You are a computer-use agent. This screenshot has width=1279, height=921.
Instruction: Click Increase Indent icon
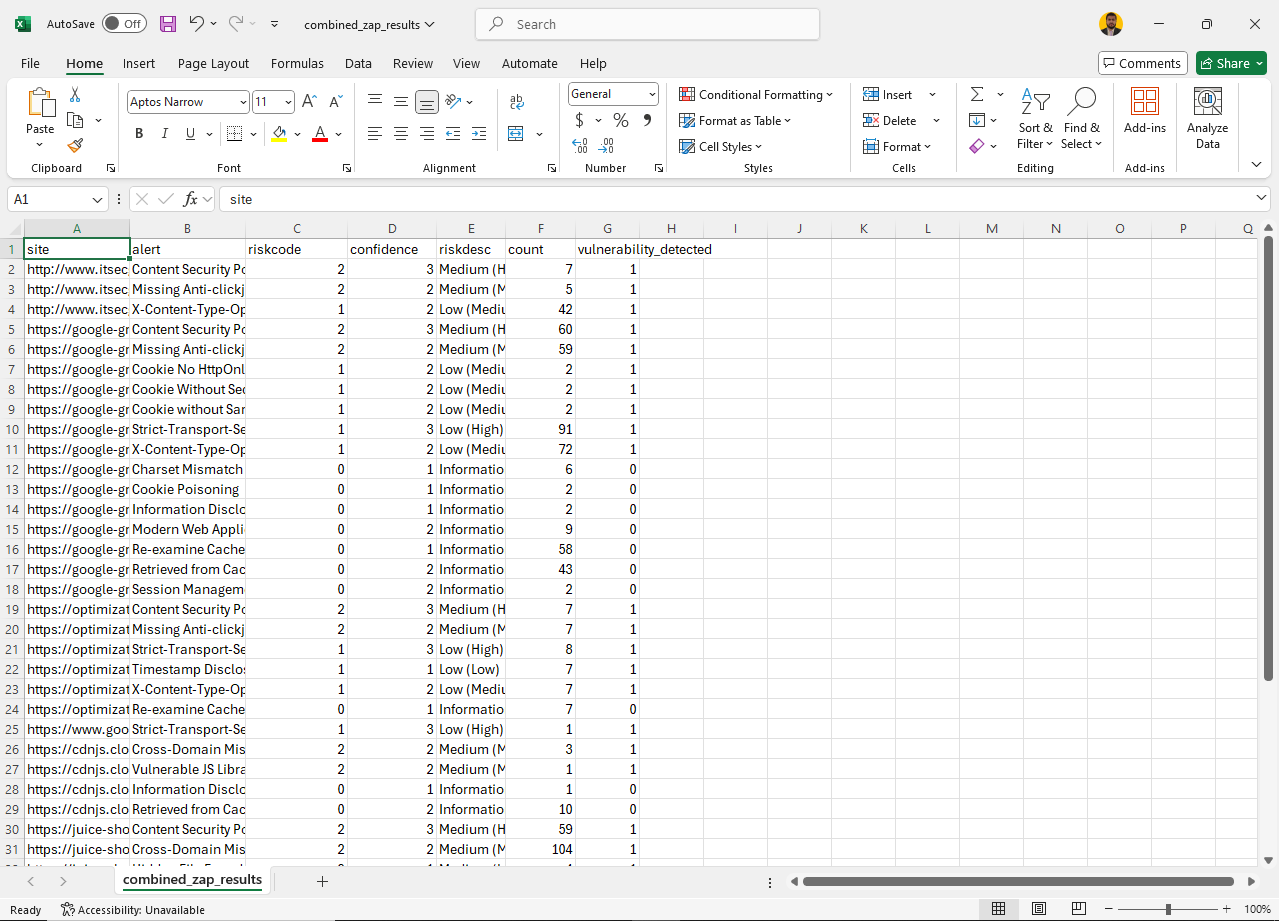[479, 133]
